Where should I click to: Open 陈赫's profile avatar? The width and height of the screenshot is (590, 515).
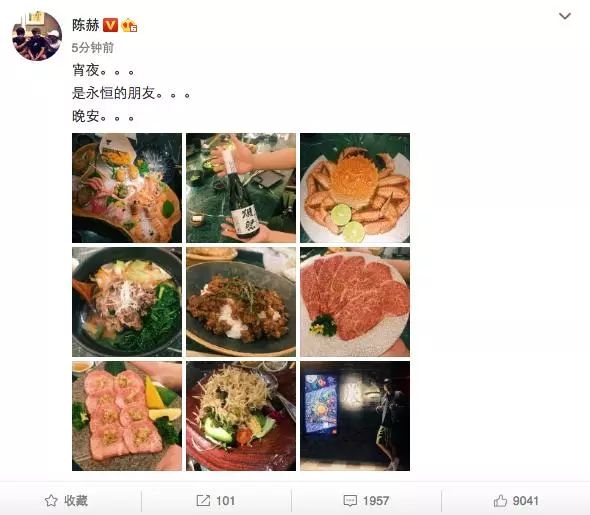37,36
